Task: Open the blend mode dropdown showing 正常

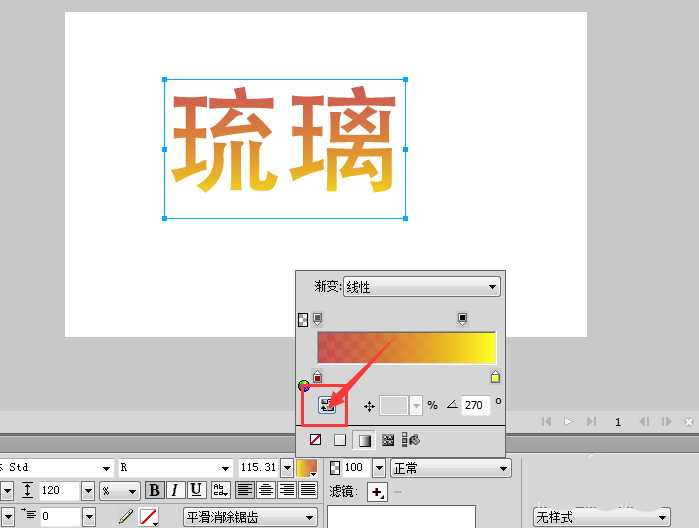Action: pos(450,468)
